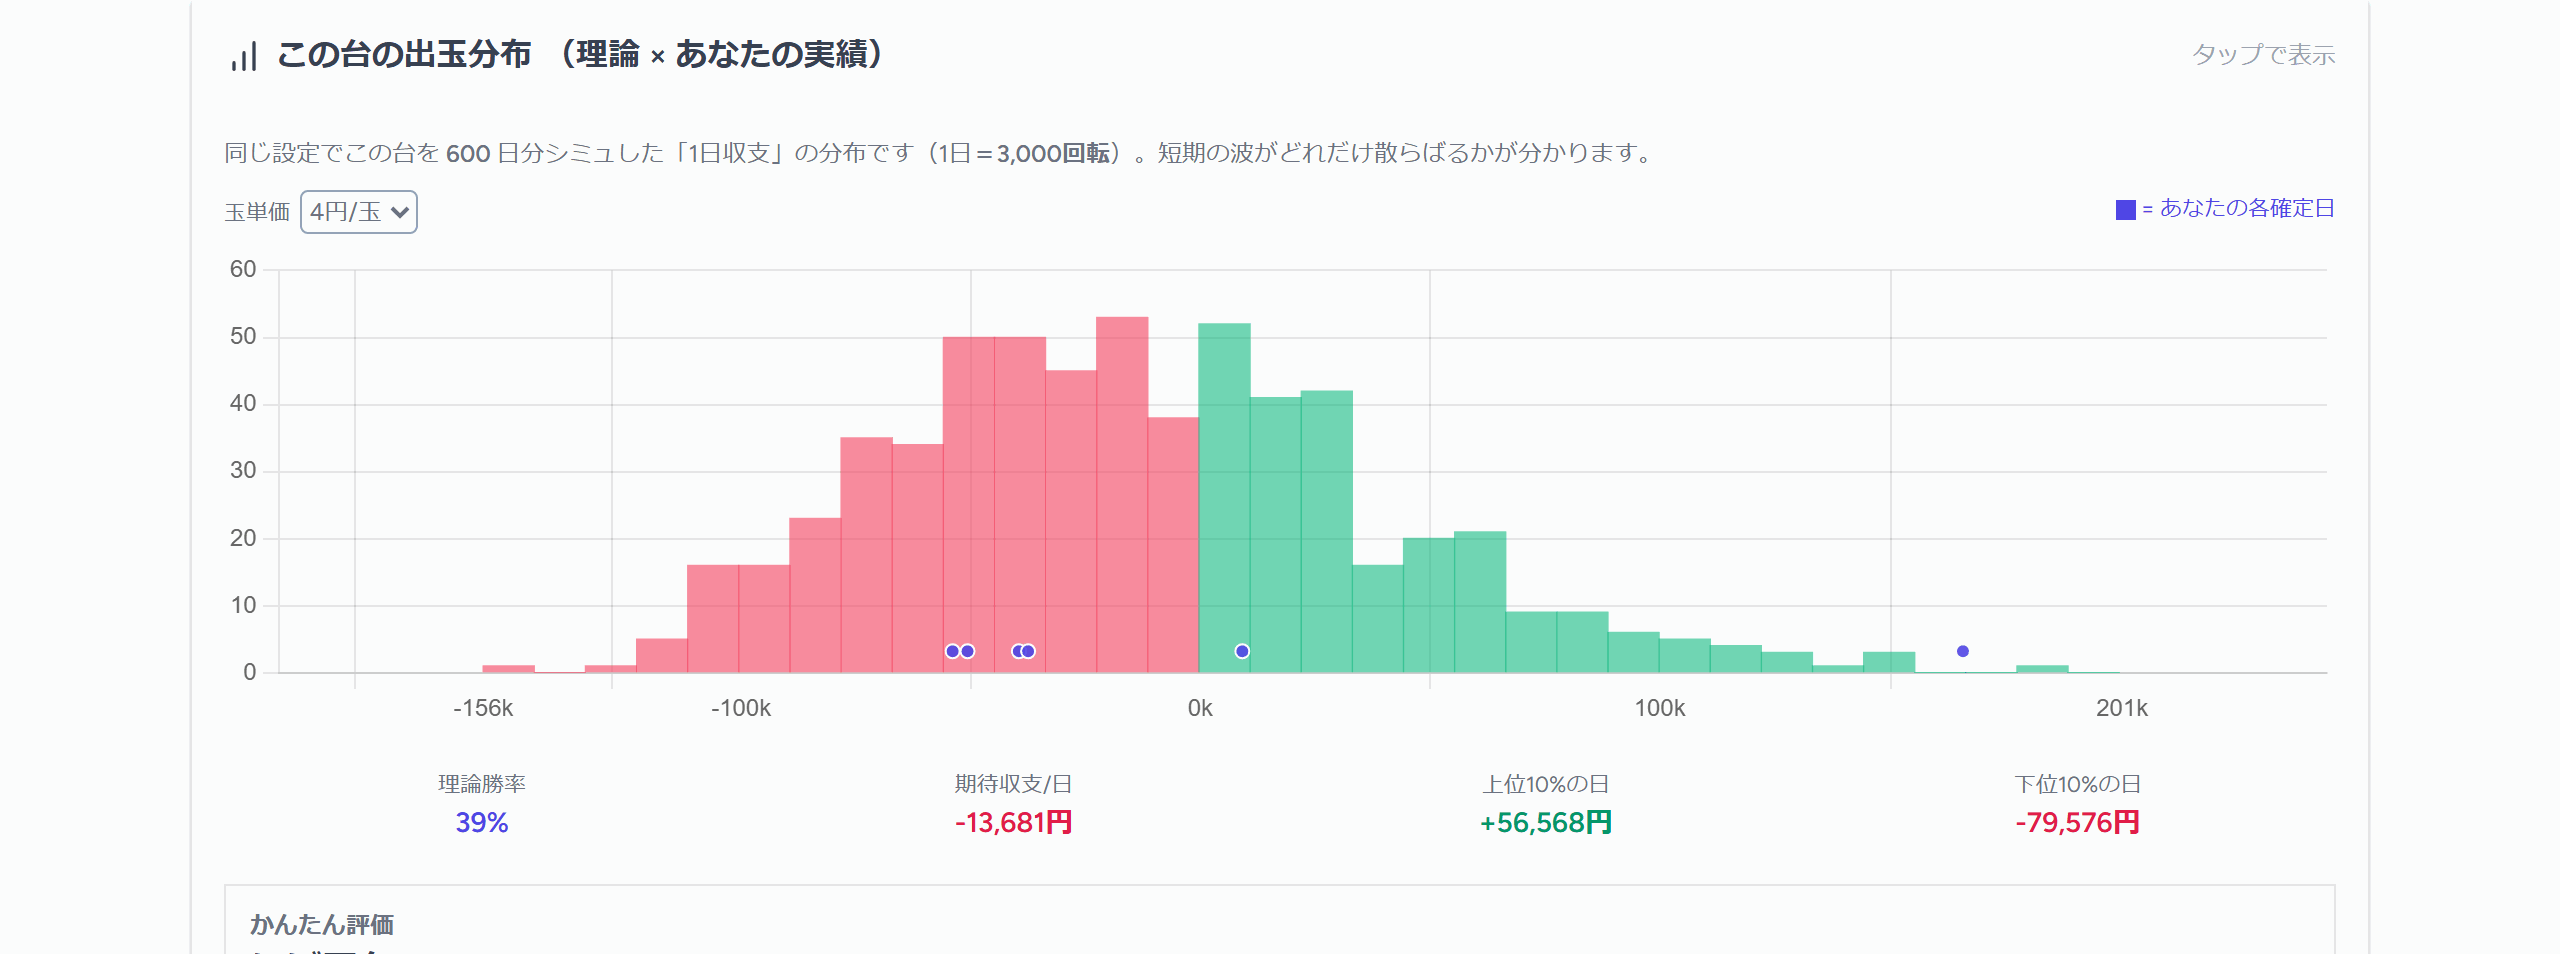This screenshot has width=2560, height=954.
Task: Click the 上位10%の日 value +56,568円
Action: coord(1545,822)
